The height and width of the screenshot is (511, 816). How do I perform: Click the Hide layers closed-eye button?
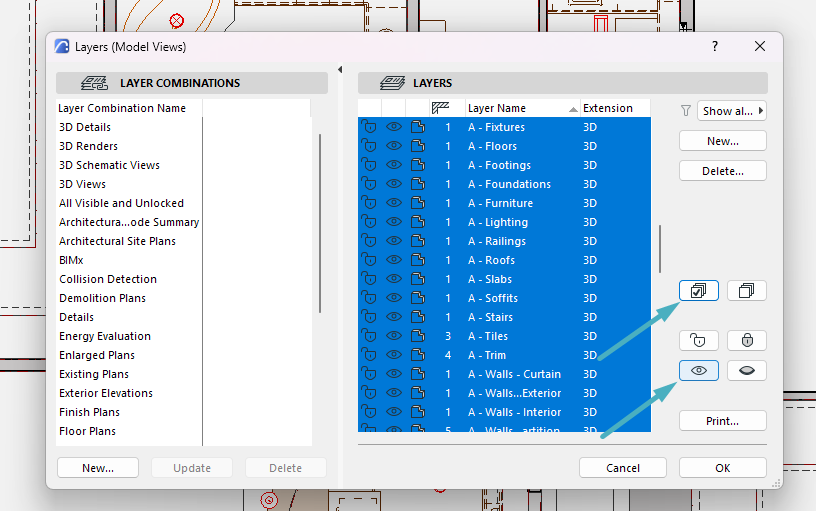[746, 370]
